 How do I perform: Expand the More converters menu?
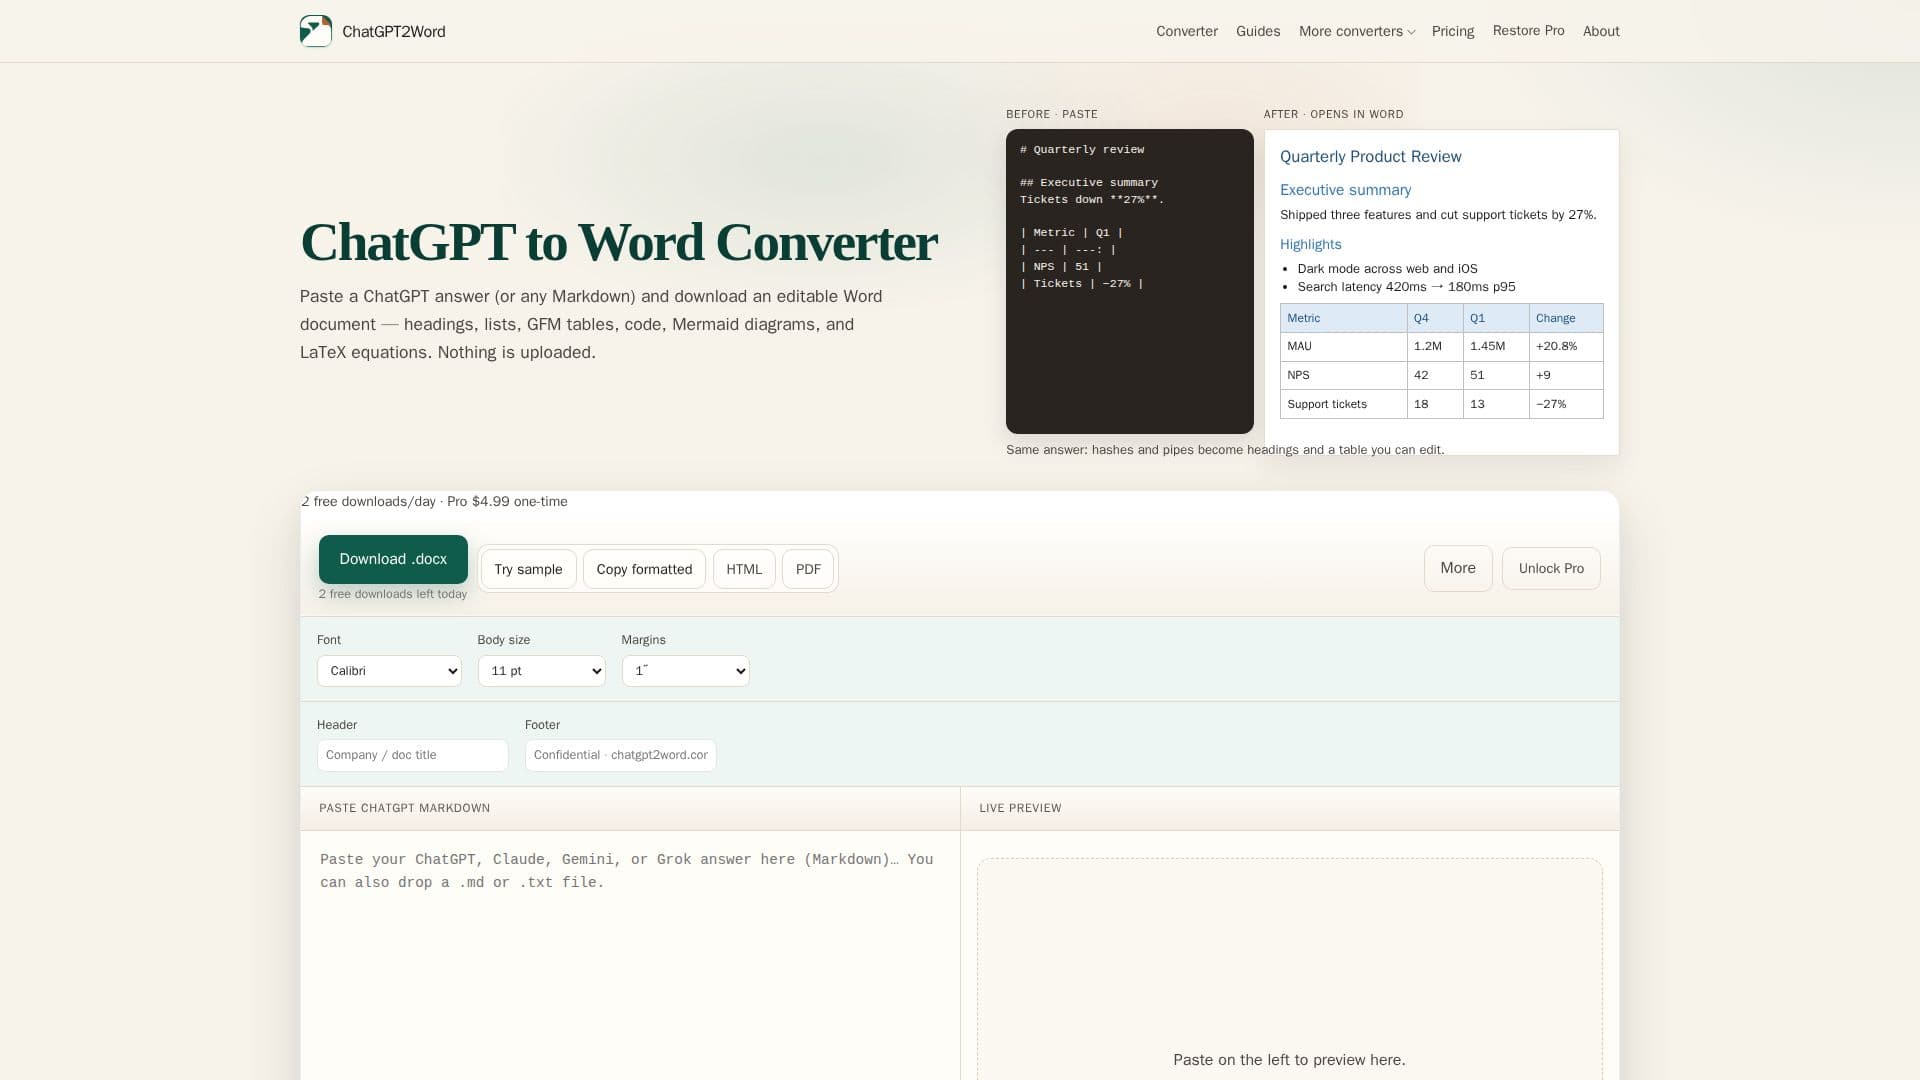pyautogui.click(x=1357, y=31)
